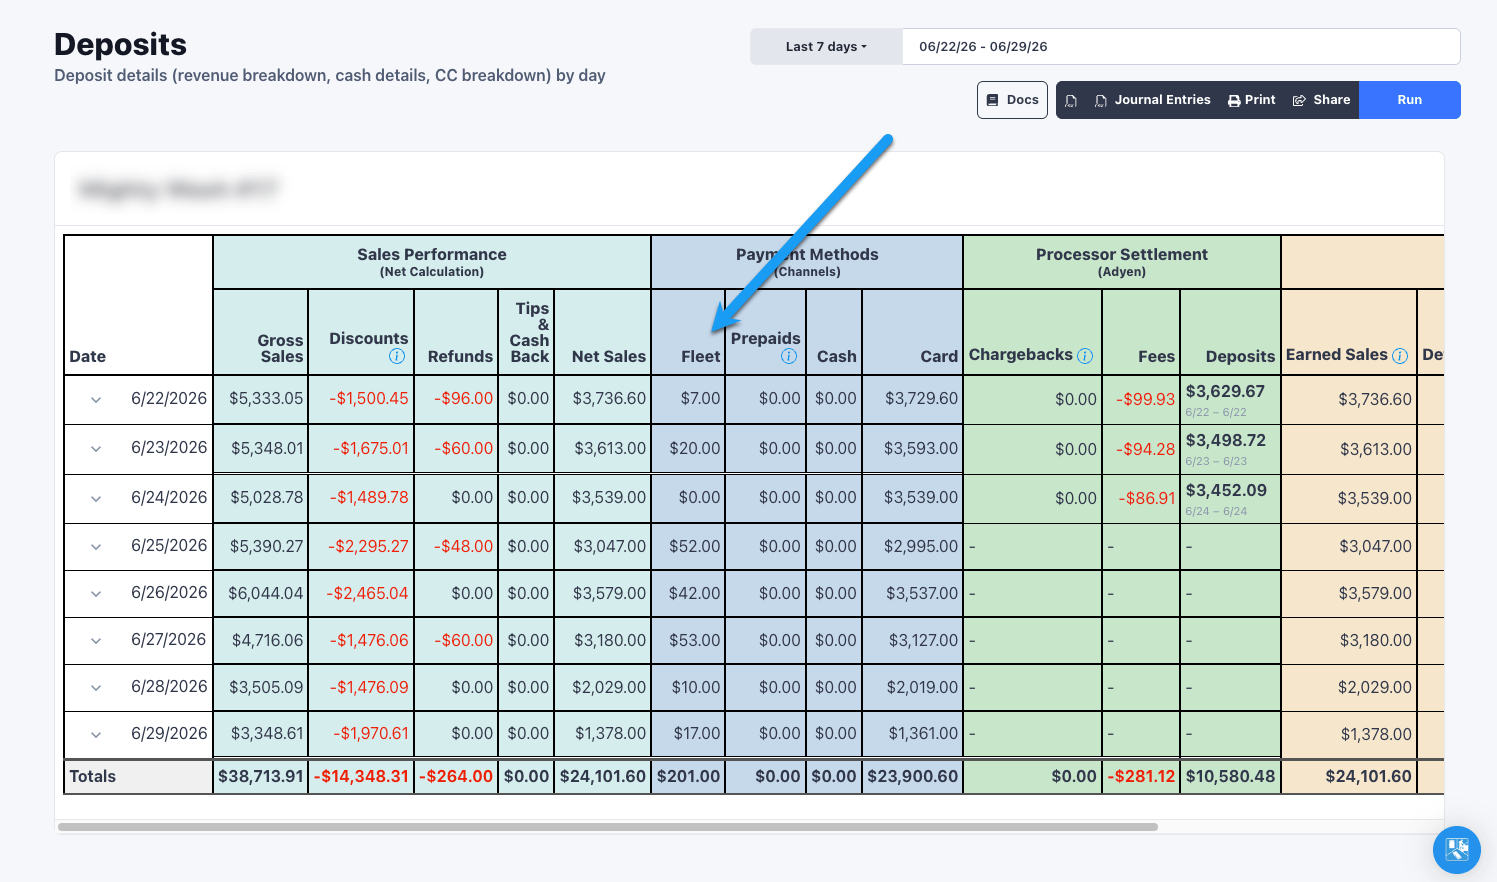Image resolution: width=1497 pixels, height=882 pixels.
Task: Click the CSV export file icon
Action: 1071,100
